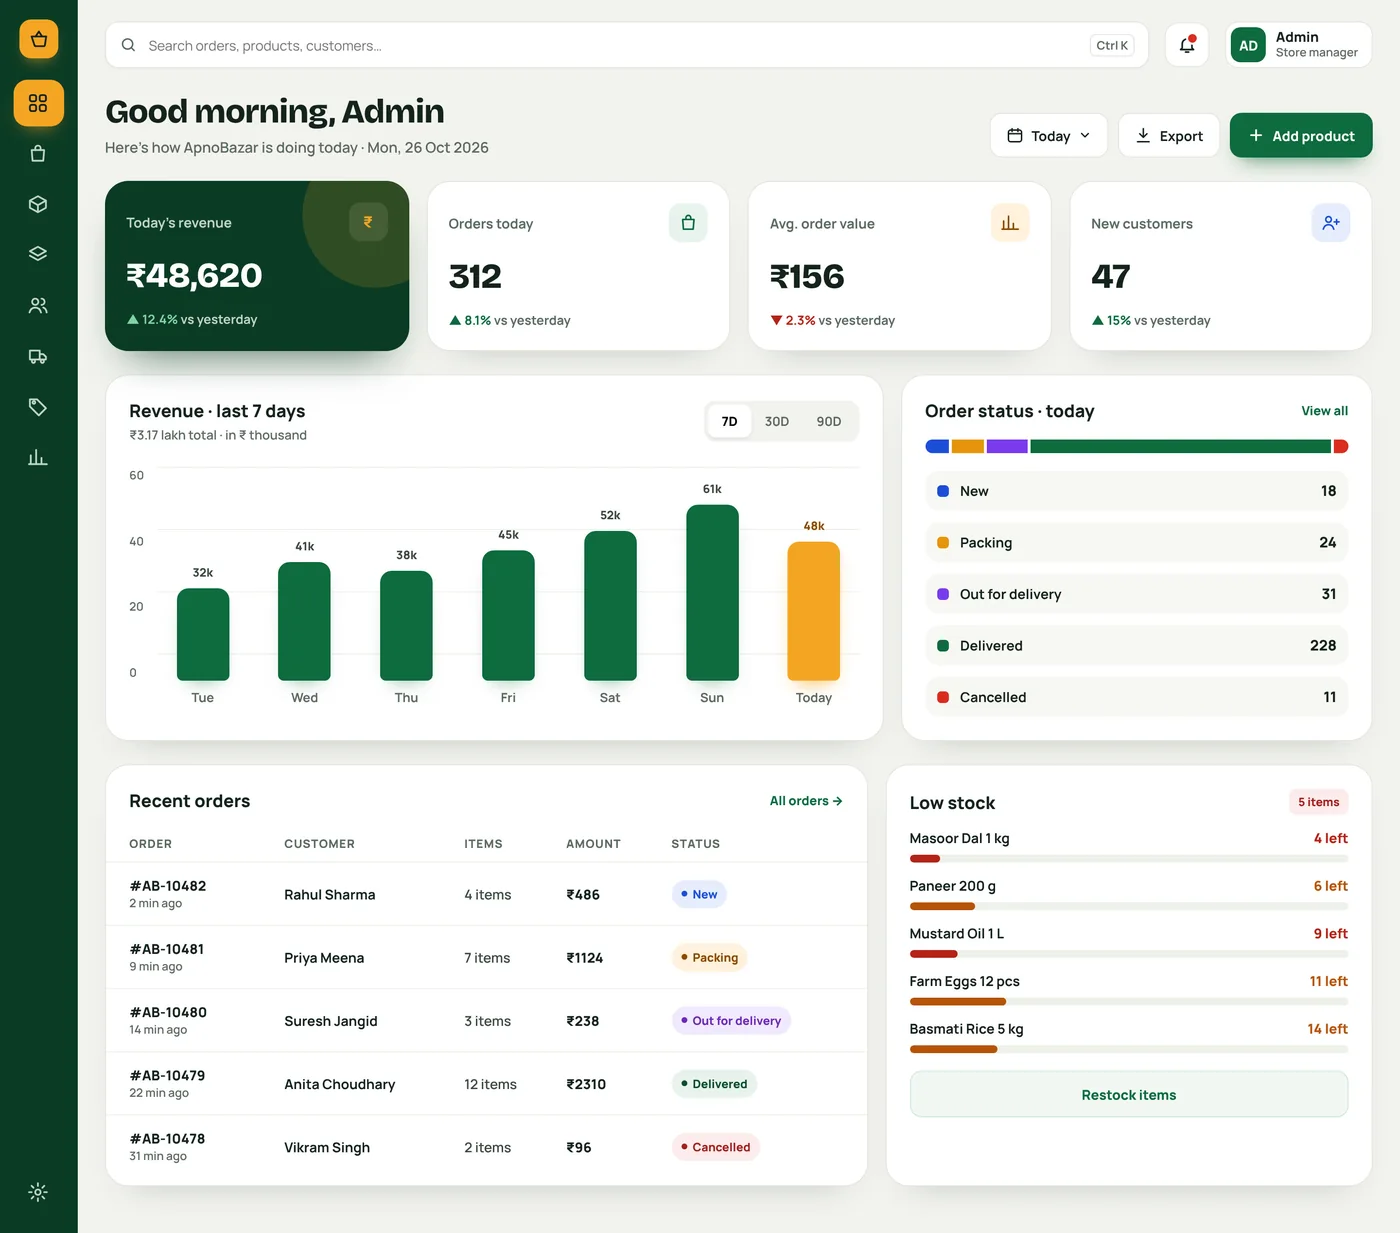Open the Dashboard grid icon in sidebar
1400x1233 pixels.
[39, 103]
